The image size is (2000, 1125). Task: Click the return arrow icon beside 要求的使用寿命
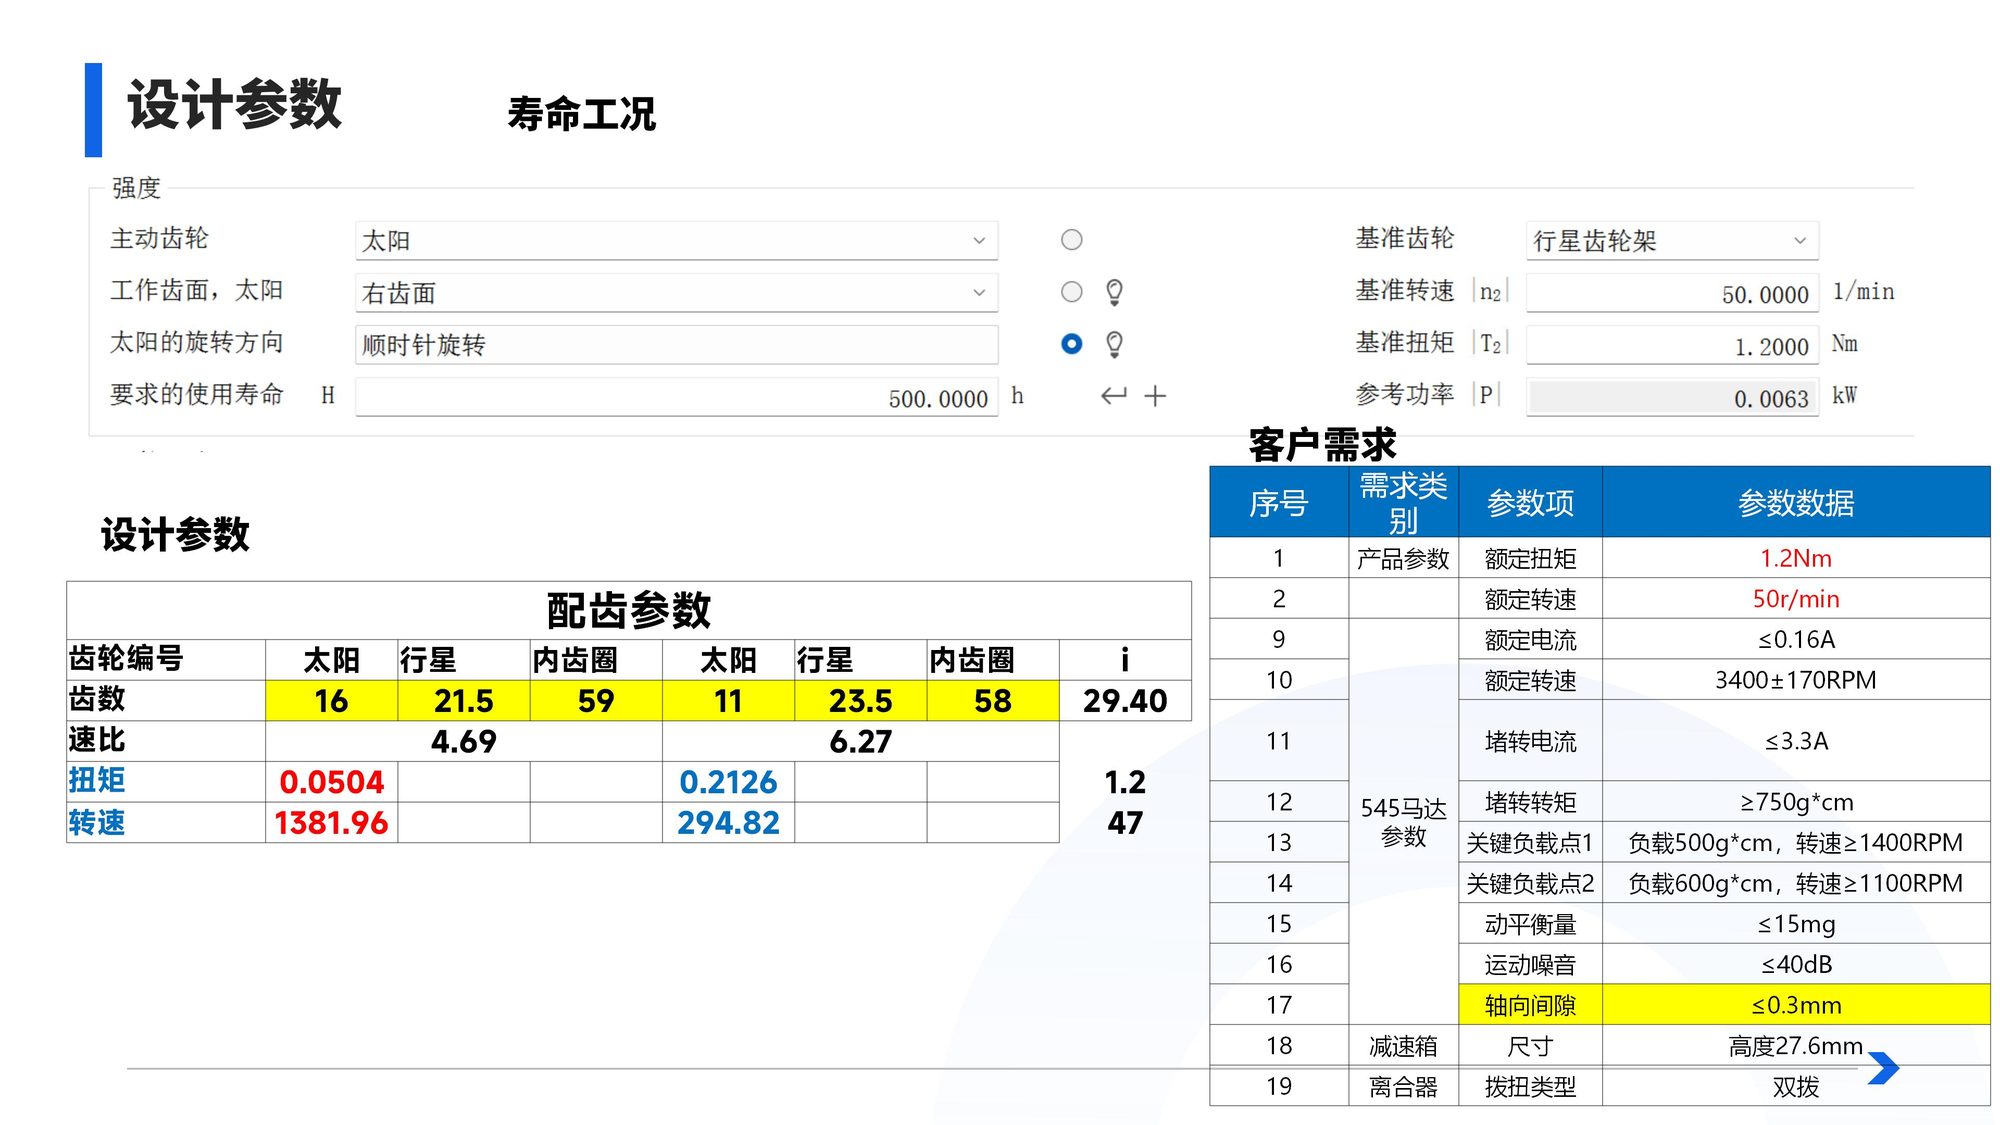tap(1113, 396)
